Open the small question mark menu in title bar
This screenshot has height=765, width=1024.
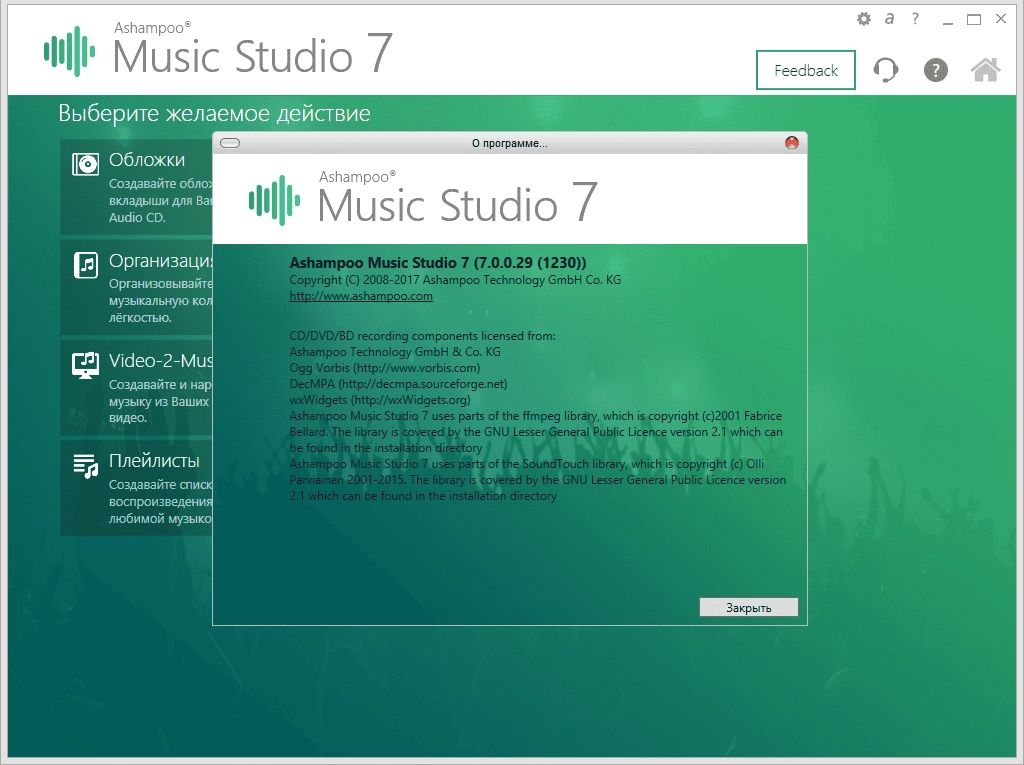coord(915,19)
